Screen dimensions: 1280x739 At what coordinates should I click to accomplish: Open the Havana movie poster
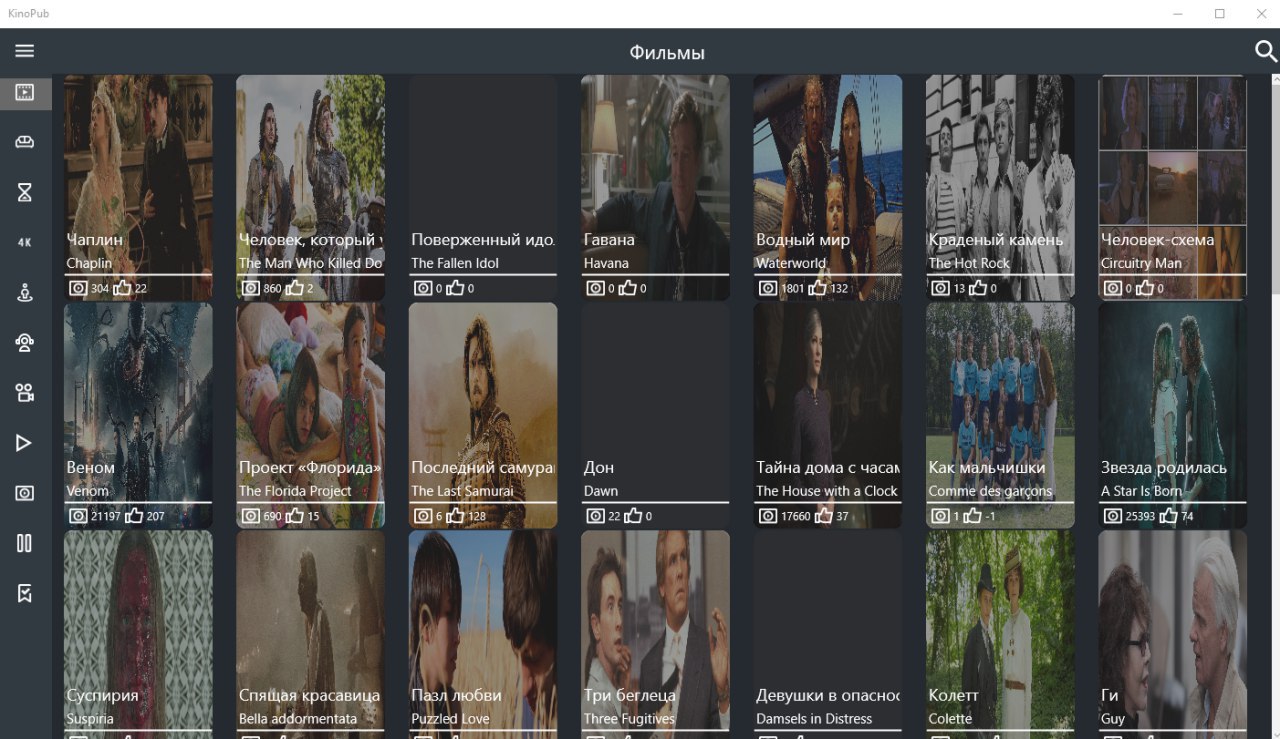(655, 188)
